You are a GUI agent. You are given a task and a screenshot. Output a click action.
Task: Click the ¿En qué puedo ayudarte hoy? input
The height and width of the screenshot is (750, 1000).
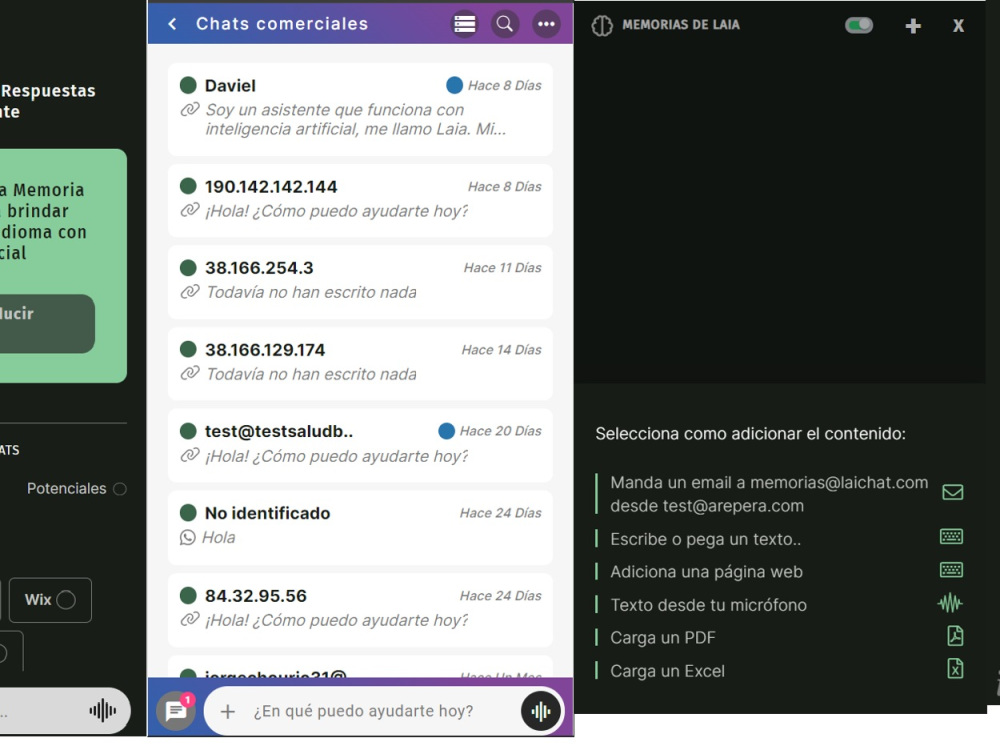(364, 711)
